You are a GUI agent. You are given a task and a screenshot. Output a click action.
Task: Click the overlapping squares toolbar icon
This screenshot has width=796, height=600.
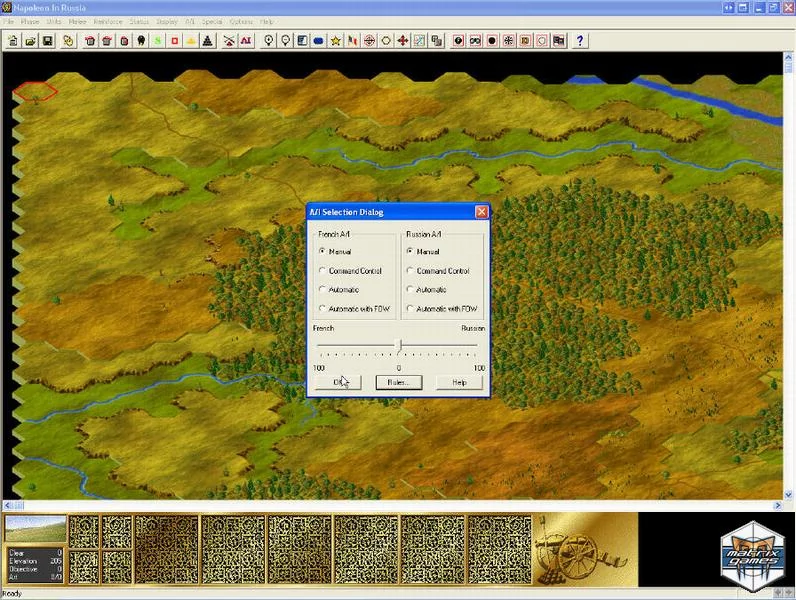[436, 41]
